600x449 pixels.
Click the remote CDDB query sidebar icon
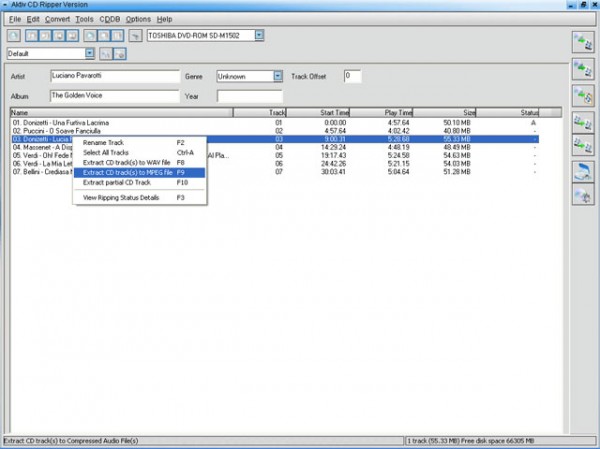click(580, 172)
